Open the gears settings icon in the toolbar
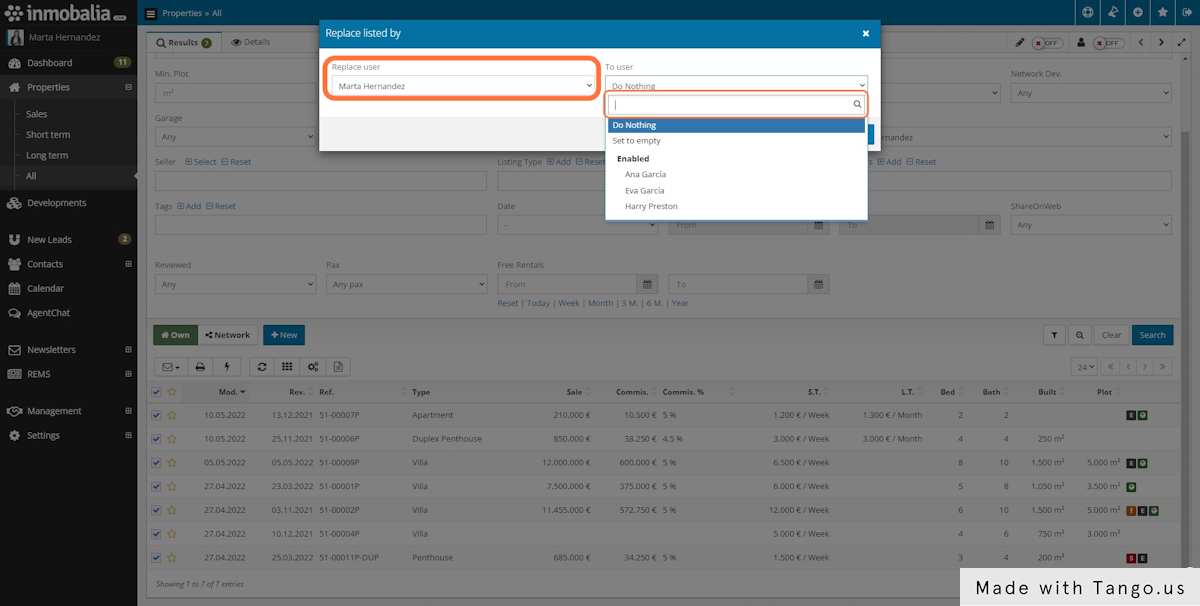The height and width of the screenshot is (606, 1200). (312, 366)
